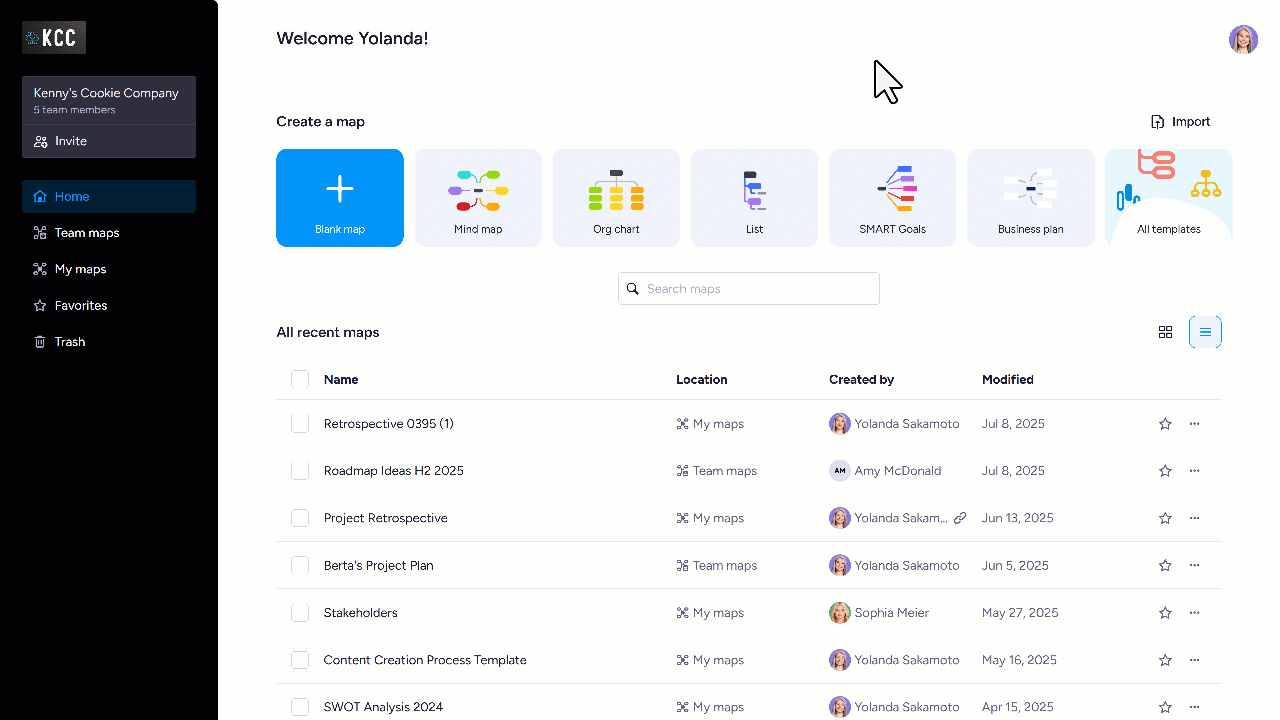1280x720 pixels.
Task: Star the Roadmap Ideas H2 2025 map
Action: coord(1165,471)
